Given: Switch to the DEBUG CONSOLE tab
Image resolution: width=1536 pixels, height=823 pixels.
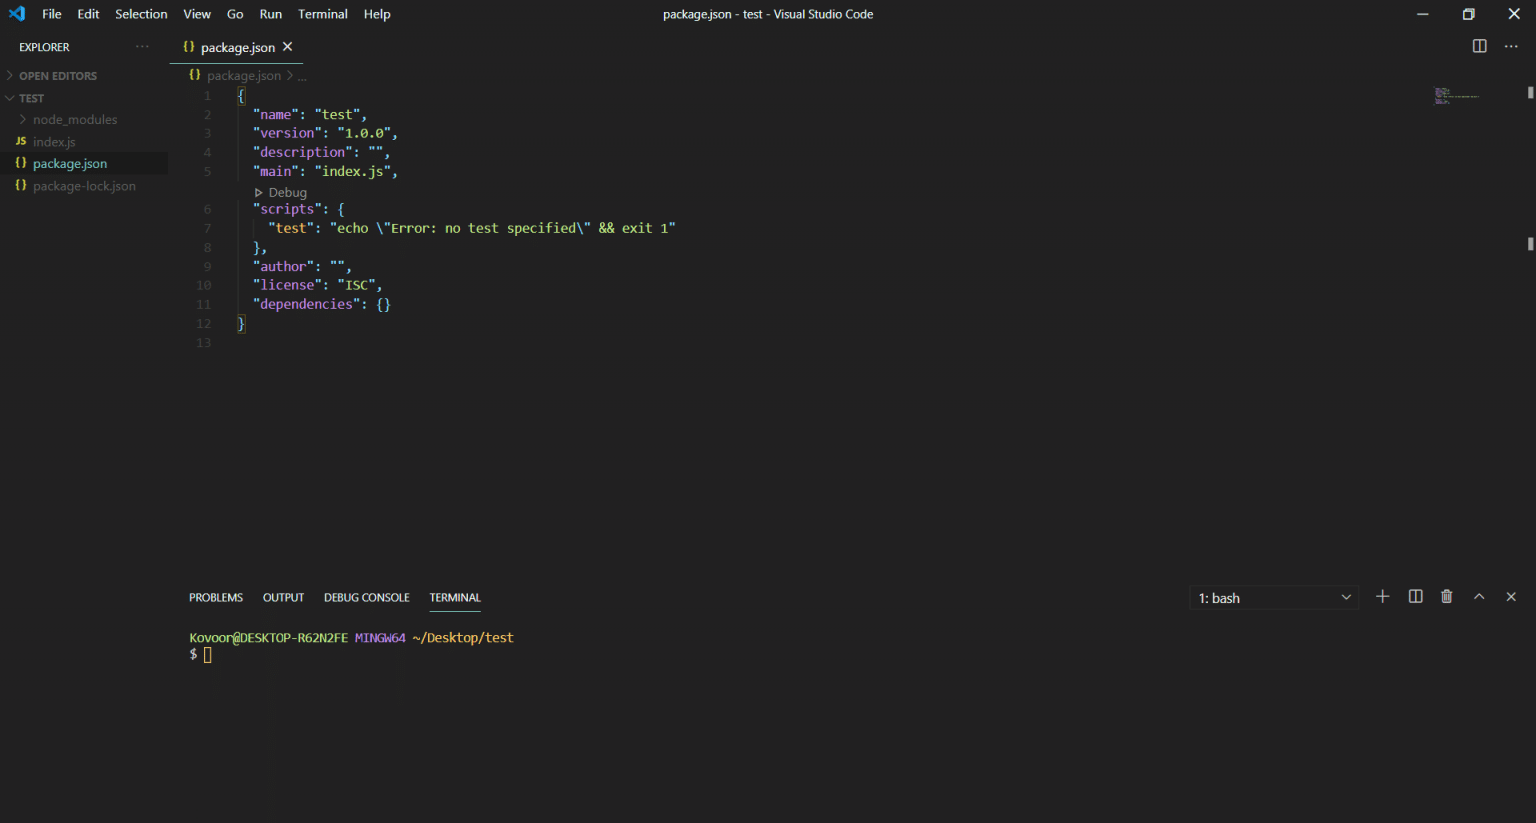Looking at the screenshot, I should [366, 597].
